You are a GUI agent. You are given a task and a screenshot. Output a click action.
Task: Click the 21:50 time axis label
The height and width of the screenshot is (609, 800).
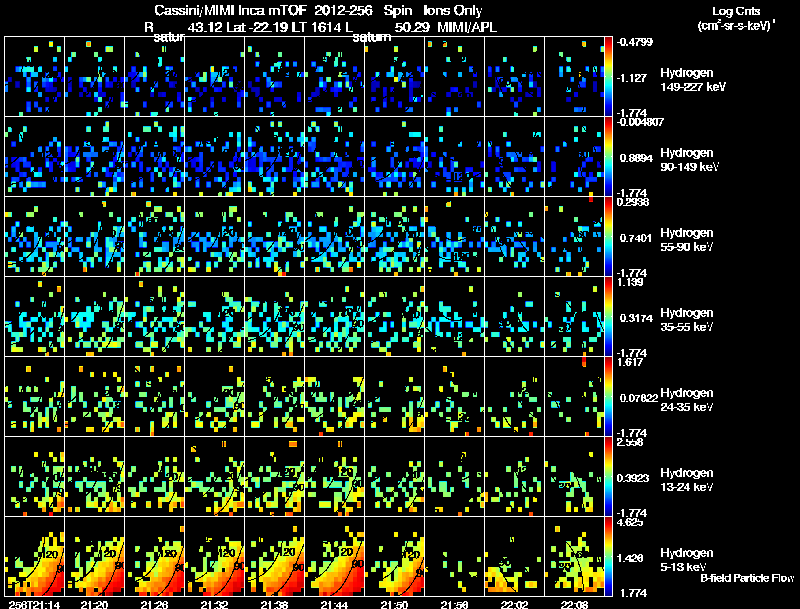(394, 604)
